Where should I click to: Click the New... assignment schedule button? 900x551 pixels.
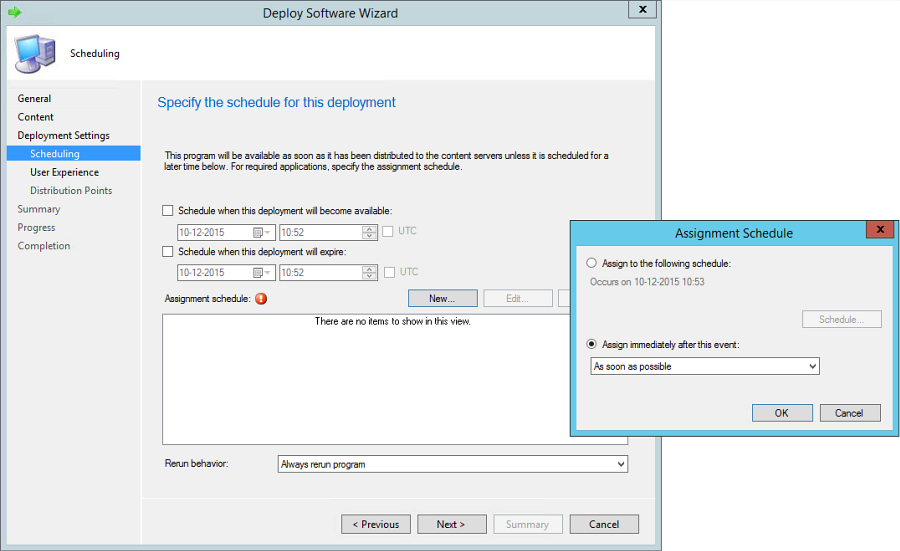(442, 298)
